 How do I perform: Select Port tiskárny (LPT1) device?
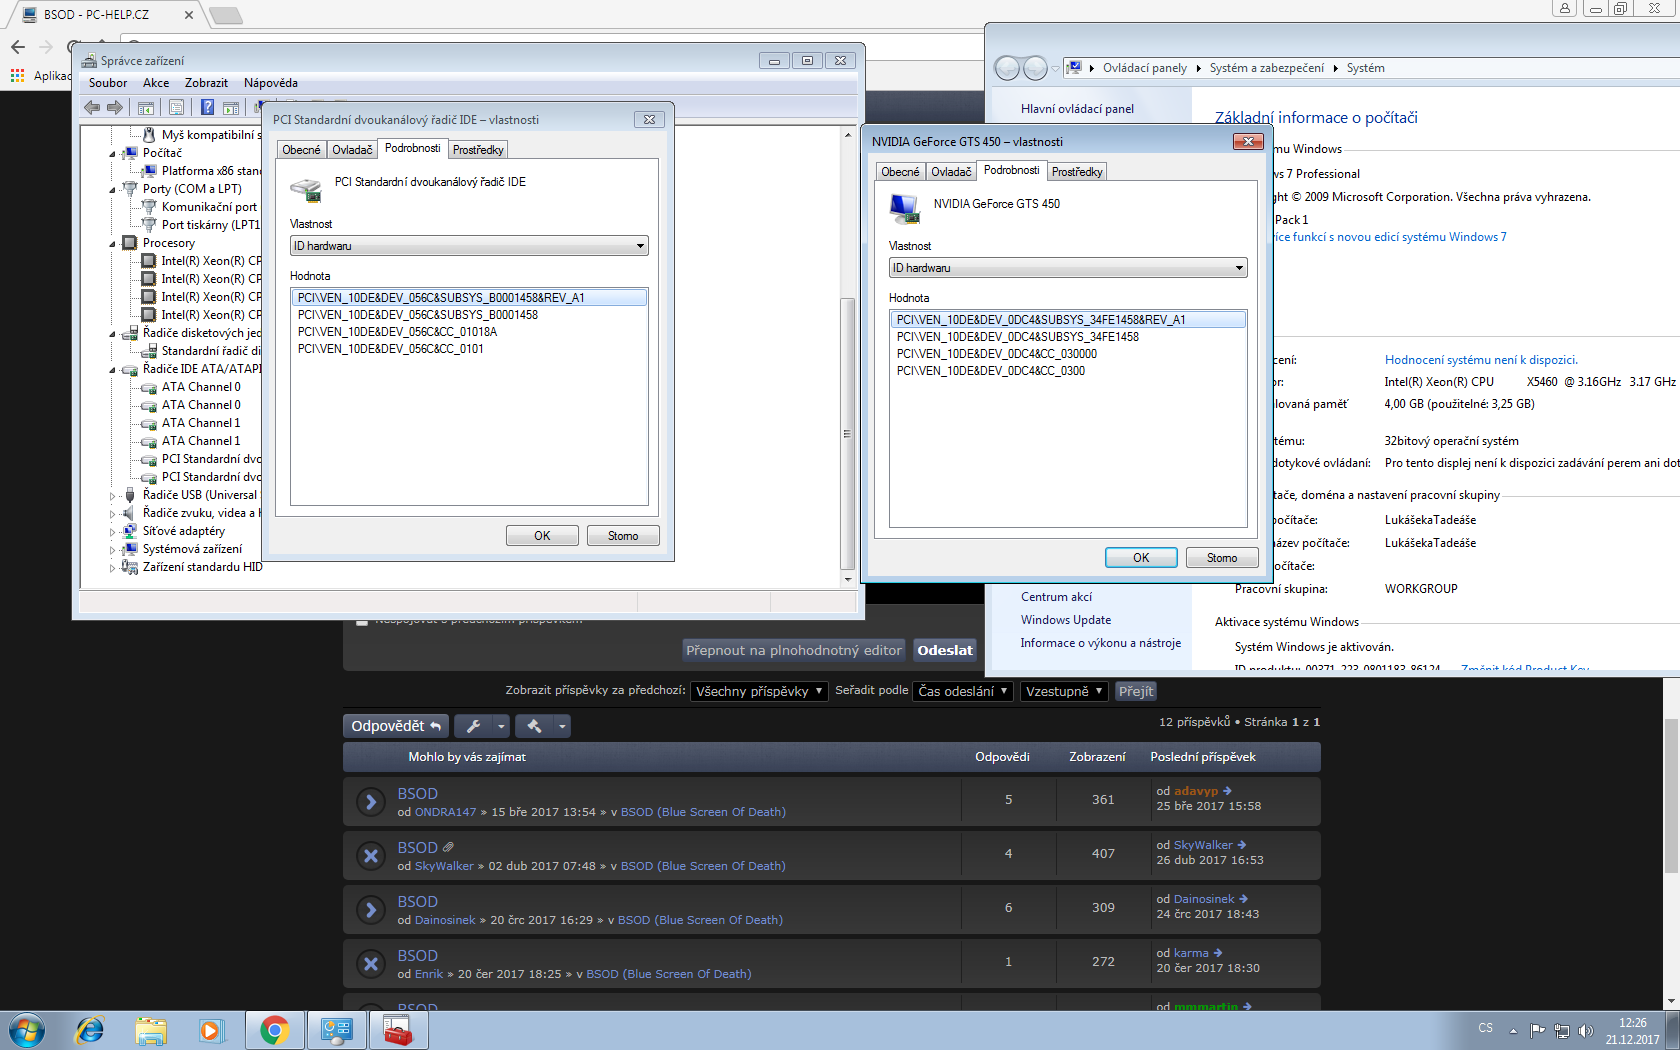210,225
